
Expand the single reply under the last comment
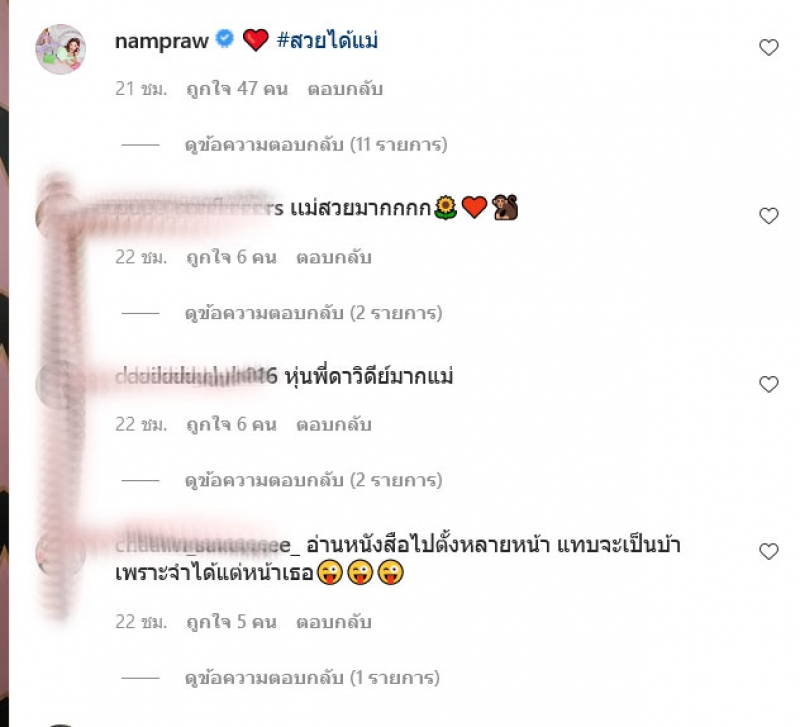pyautogui.click(x=312, y=678)
